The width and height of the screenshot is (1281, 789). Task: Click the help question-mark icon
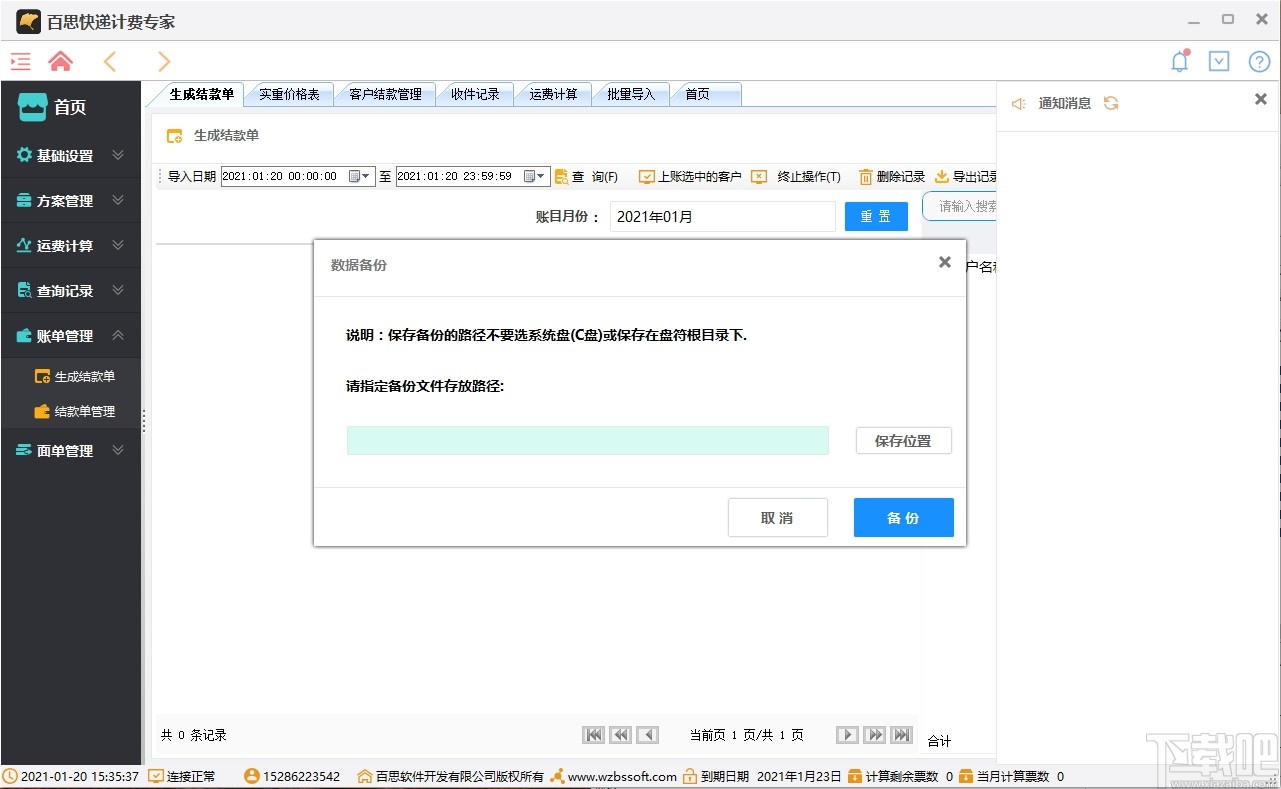click(1259, 61)
